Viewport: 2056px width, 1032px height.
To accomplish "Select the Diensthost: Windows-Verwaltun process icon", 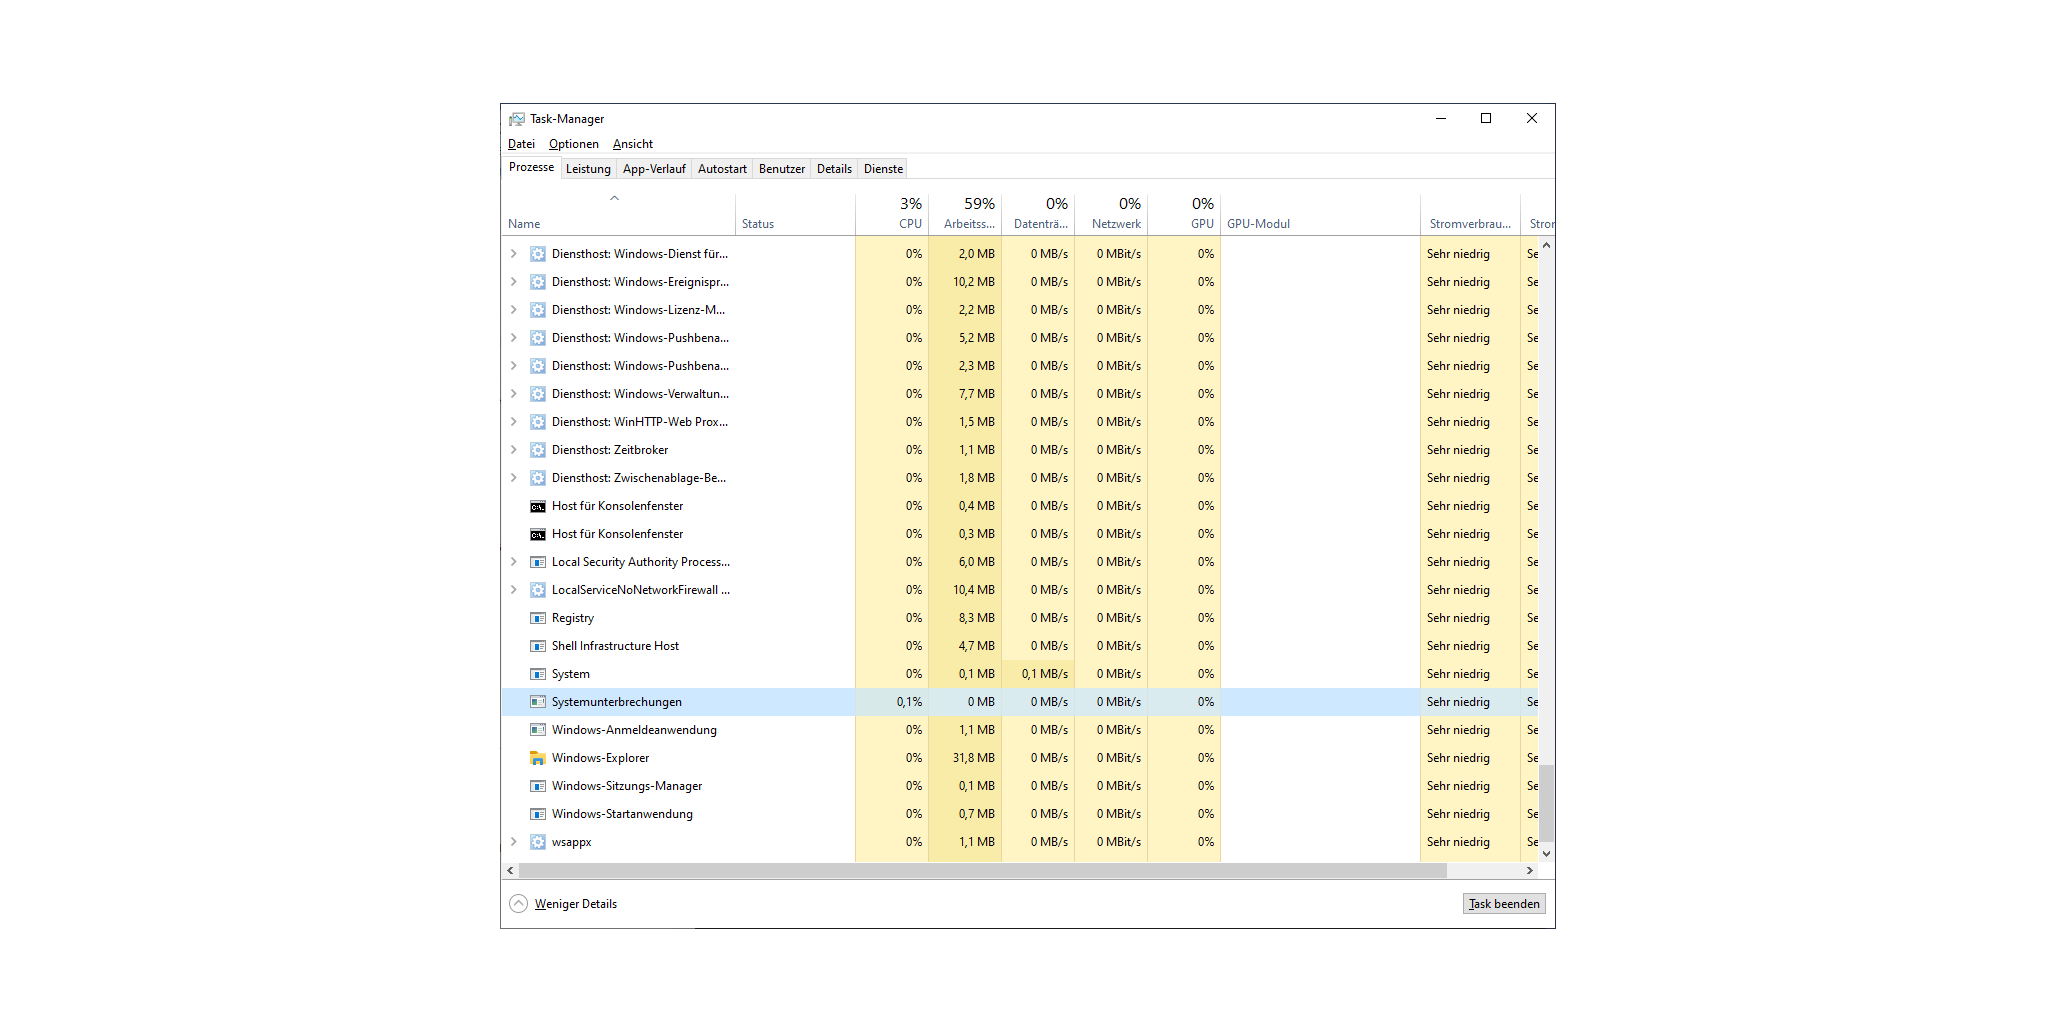I will 538,394.
